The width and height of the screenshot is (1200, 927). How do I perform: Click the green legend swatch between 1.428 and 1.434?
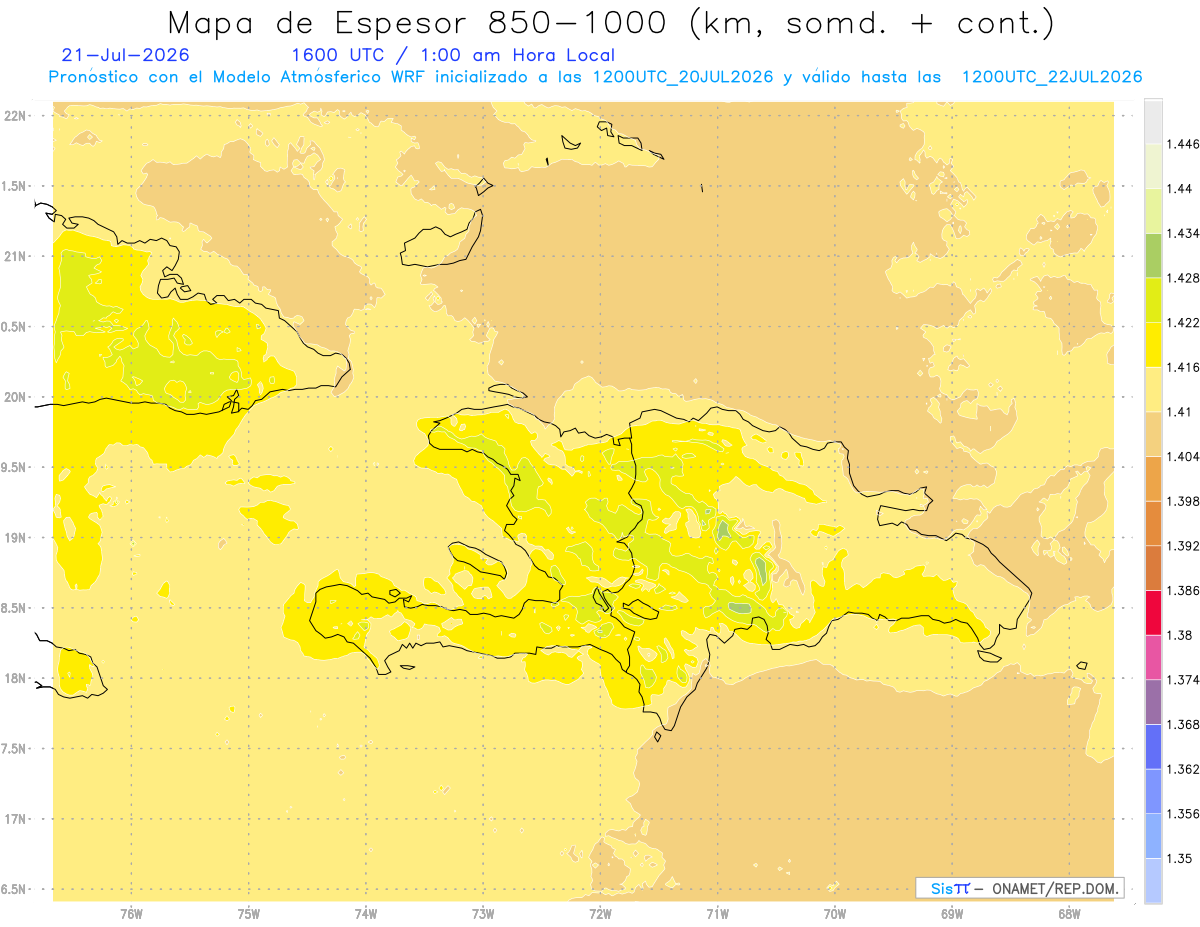1153,255
